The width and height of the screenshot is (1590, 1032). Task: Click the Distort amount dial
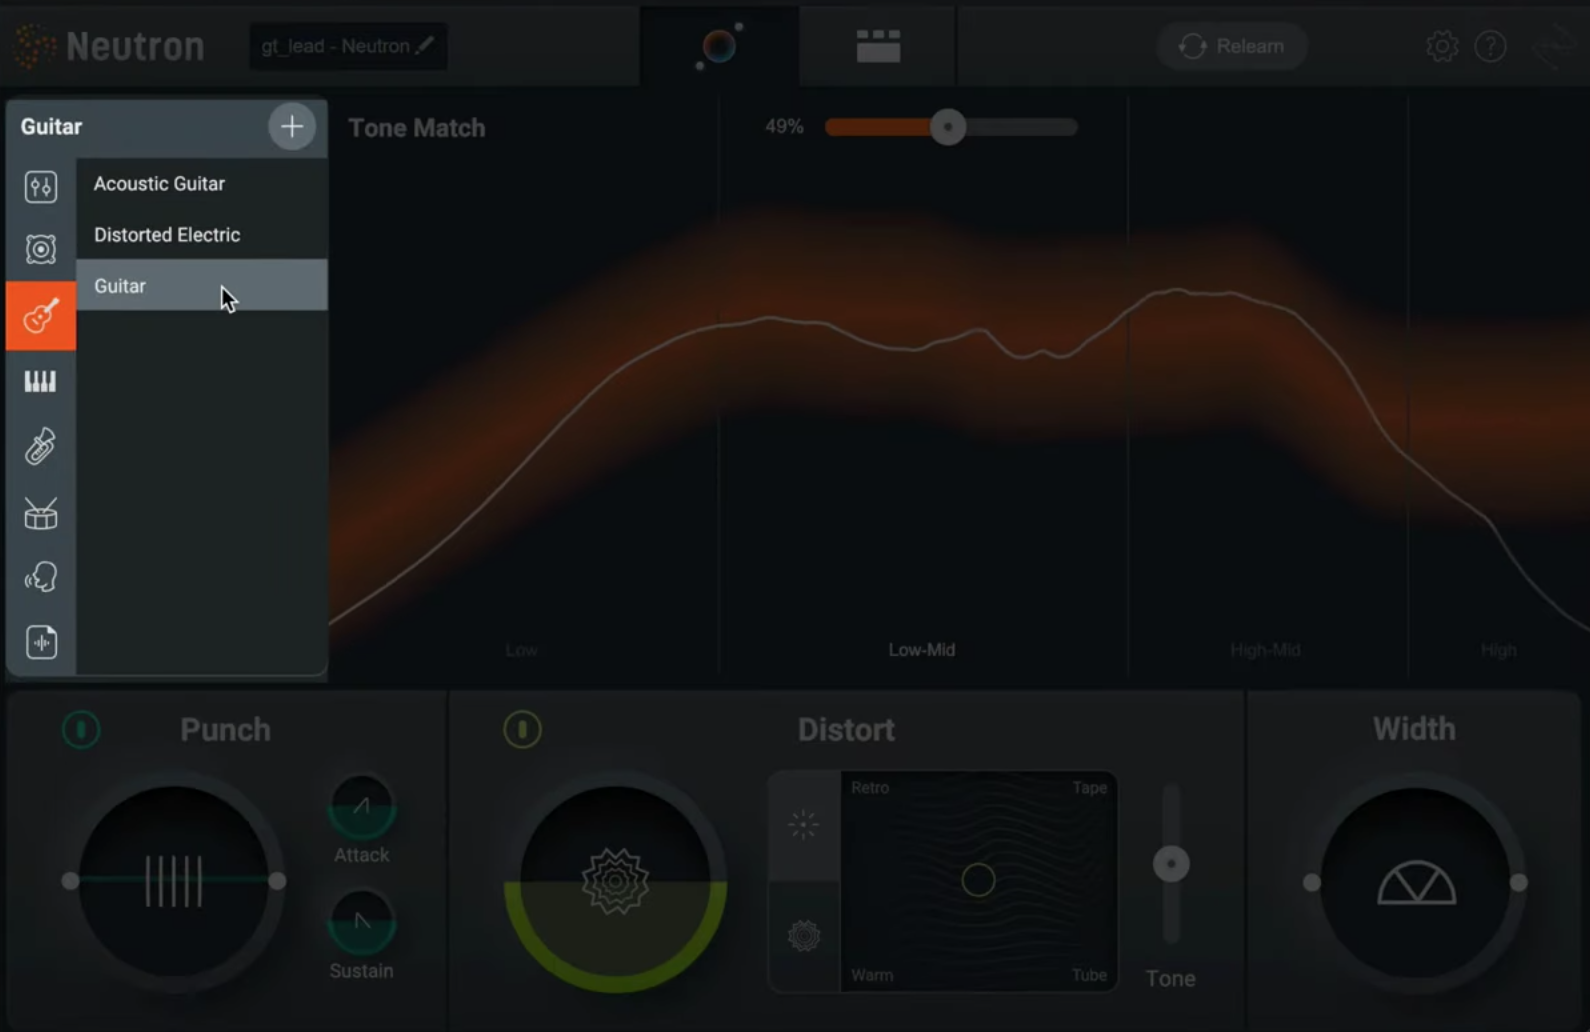coord(615,882)
